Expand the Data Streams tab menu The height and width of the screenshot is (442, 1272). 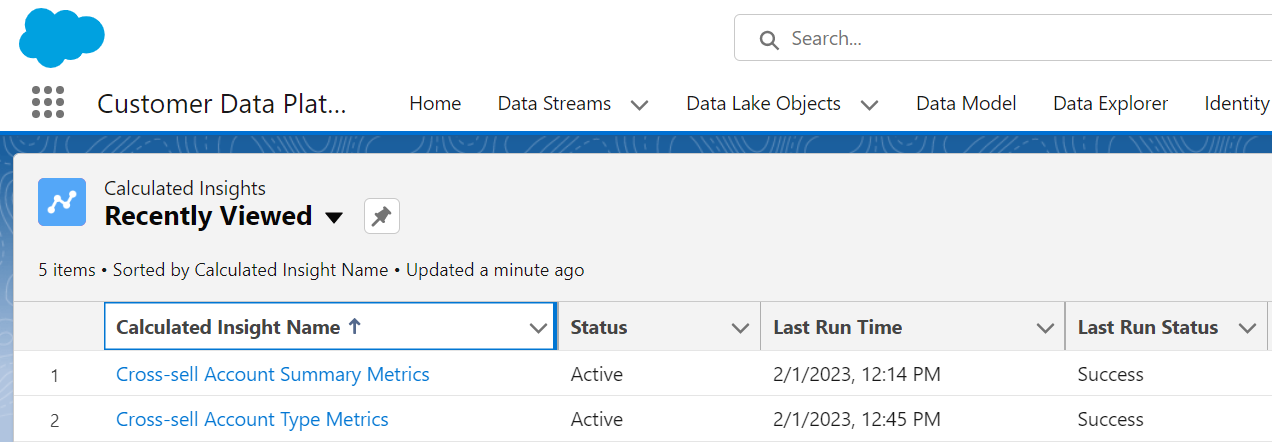[x=640, y=104]
